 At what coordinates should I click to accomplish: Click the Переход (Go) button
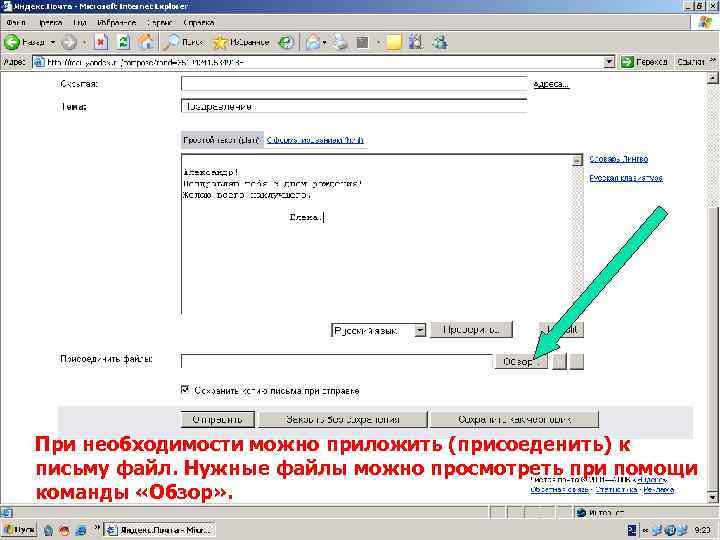(x=644, y=62)
